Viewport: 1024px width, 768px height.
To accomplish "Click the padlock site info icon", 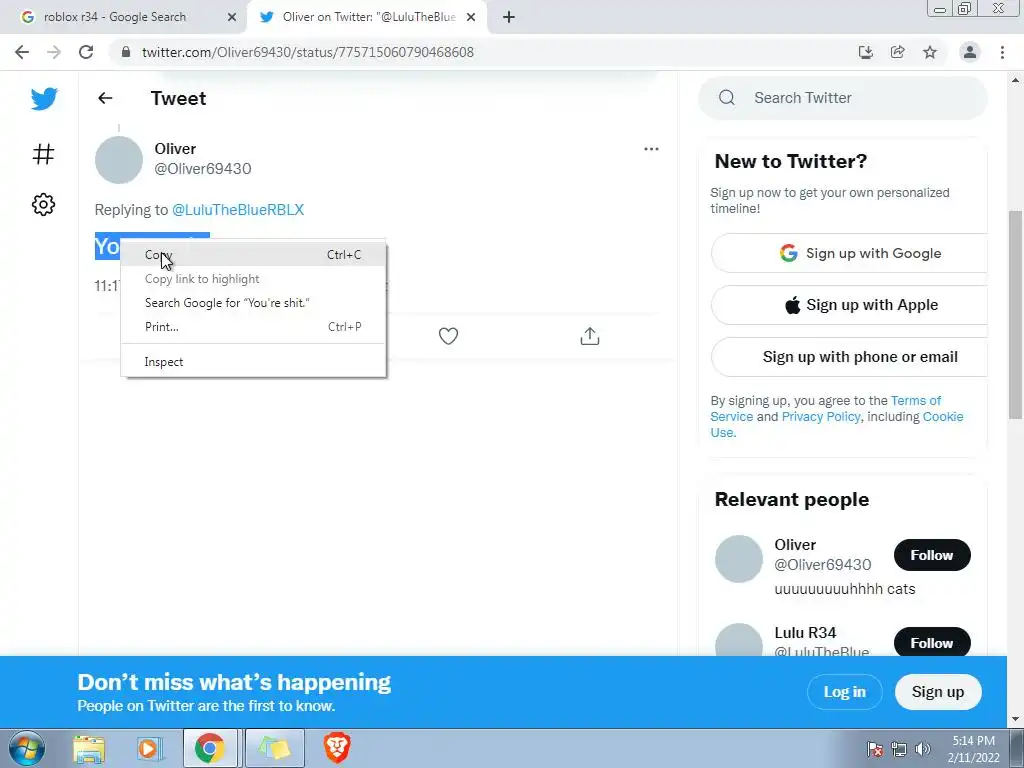I will pyautogui.click(x=126, y=52).
